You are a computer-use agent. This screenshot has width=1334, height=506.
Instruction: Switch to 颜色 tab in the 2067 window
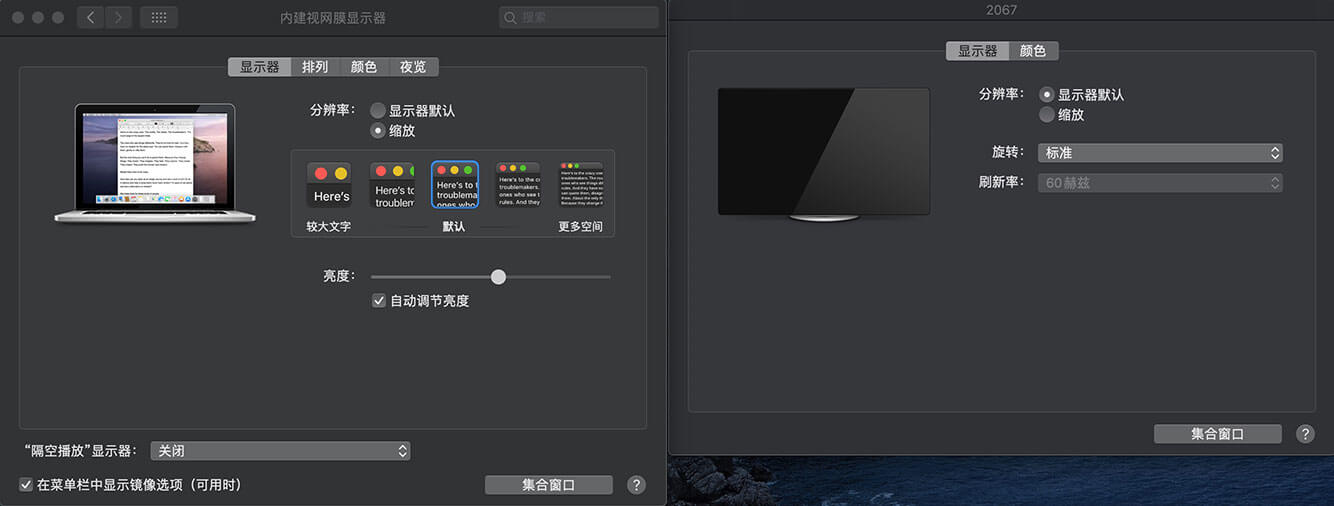tap(1033, 51)
